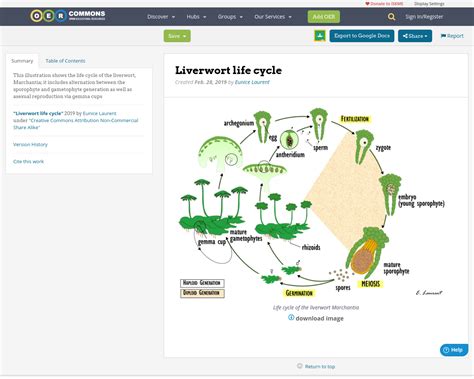This screenshot has width=474, height=379.
Task: Click the creation date Feb. 28, 2019
Action: pyautogui.click(x=210, y=82)
